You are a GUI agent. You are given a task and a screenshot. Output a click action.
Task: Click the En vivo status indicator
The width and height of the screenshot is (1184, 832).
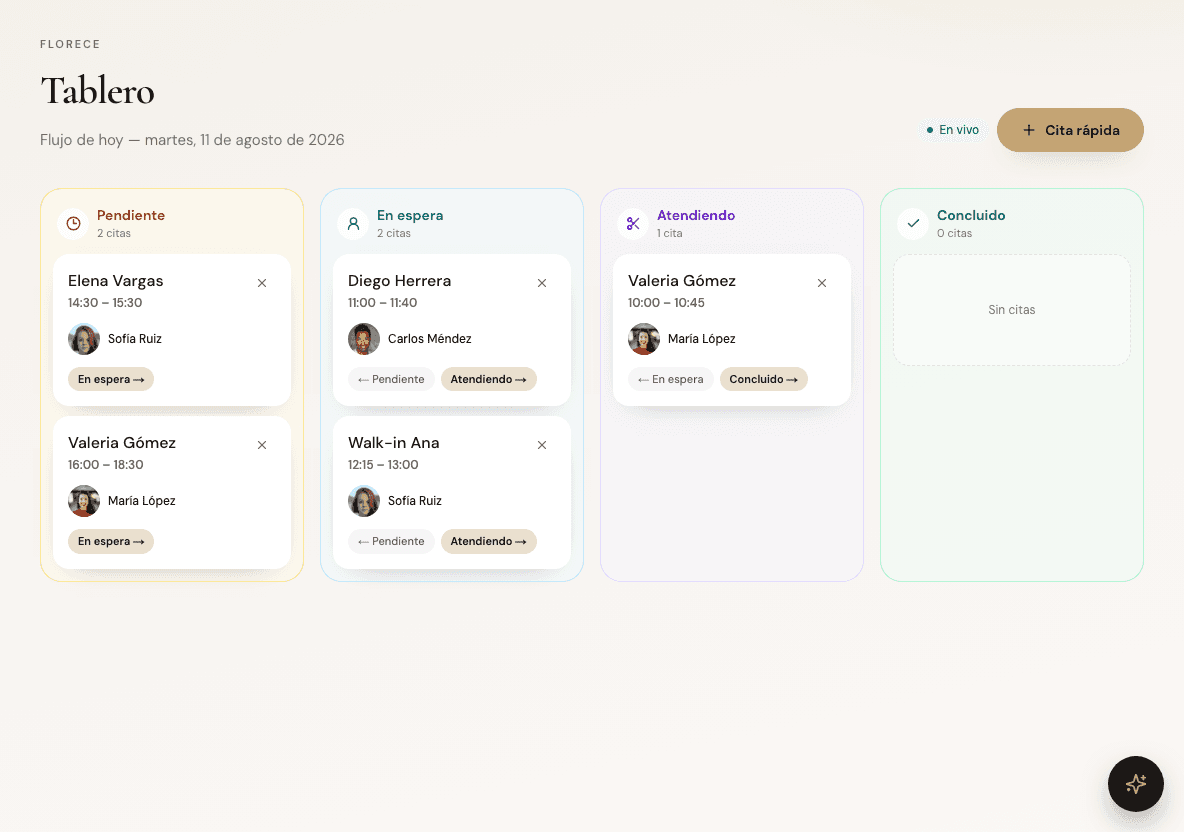[953, 130]
